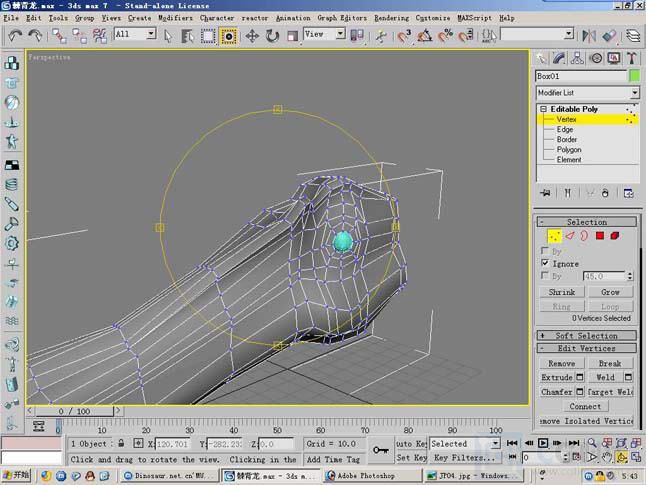Switch to Hierarchy command panel tab

point(577,58)
